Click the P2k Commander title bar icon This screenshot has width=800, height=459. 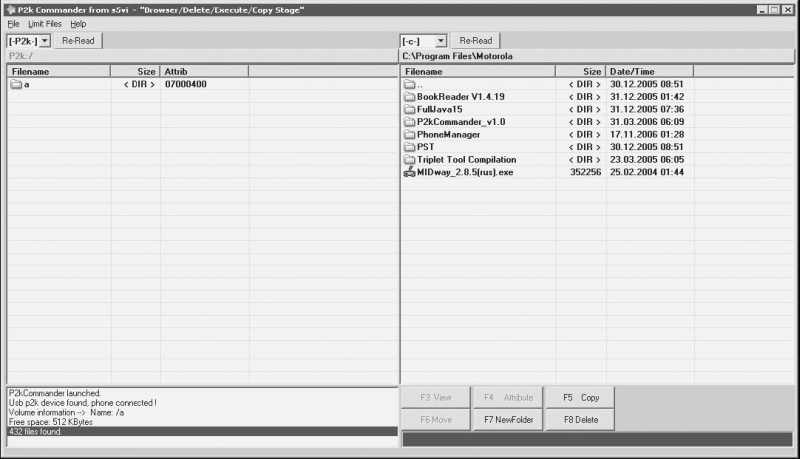click(10, 10)
